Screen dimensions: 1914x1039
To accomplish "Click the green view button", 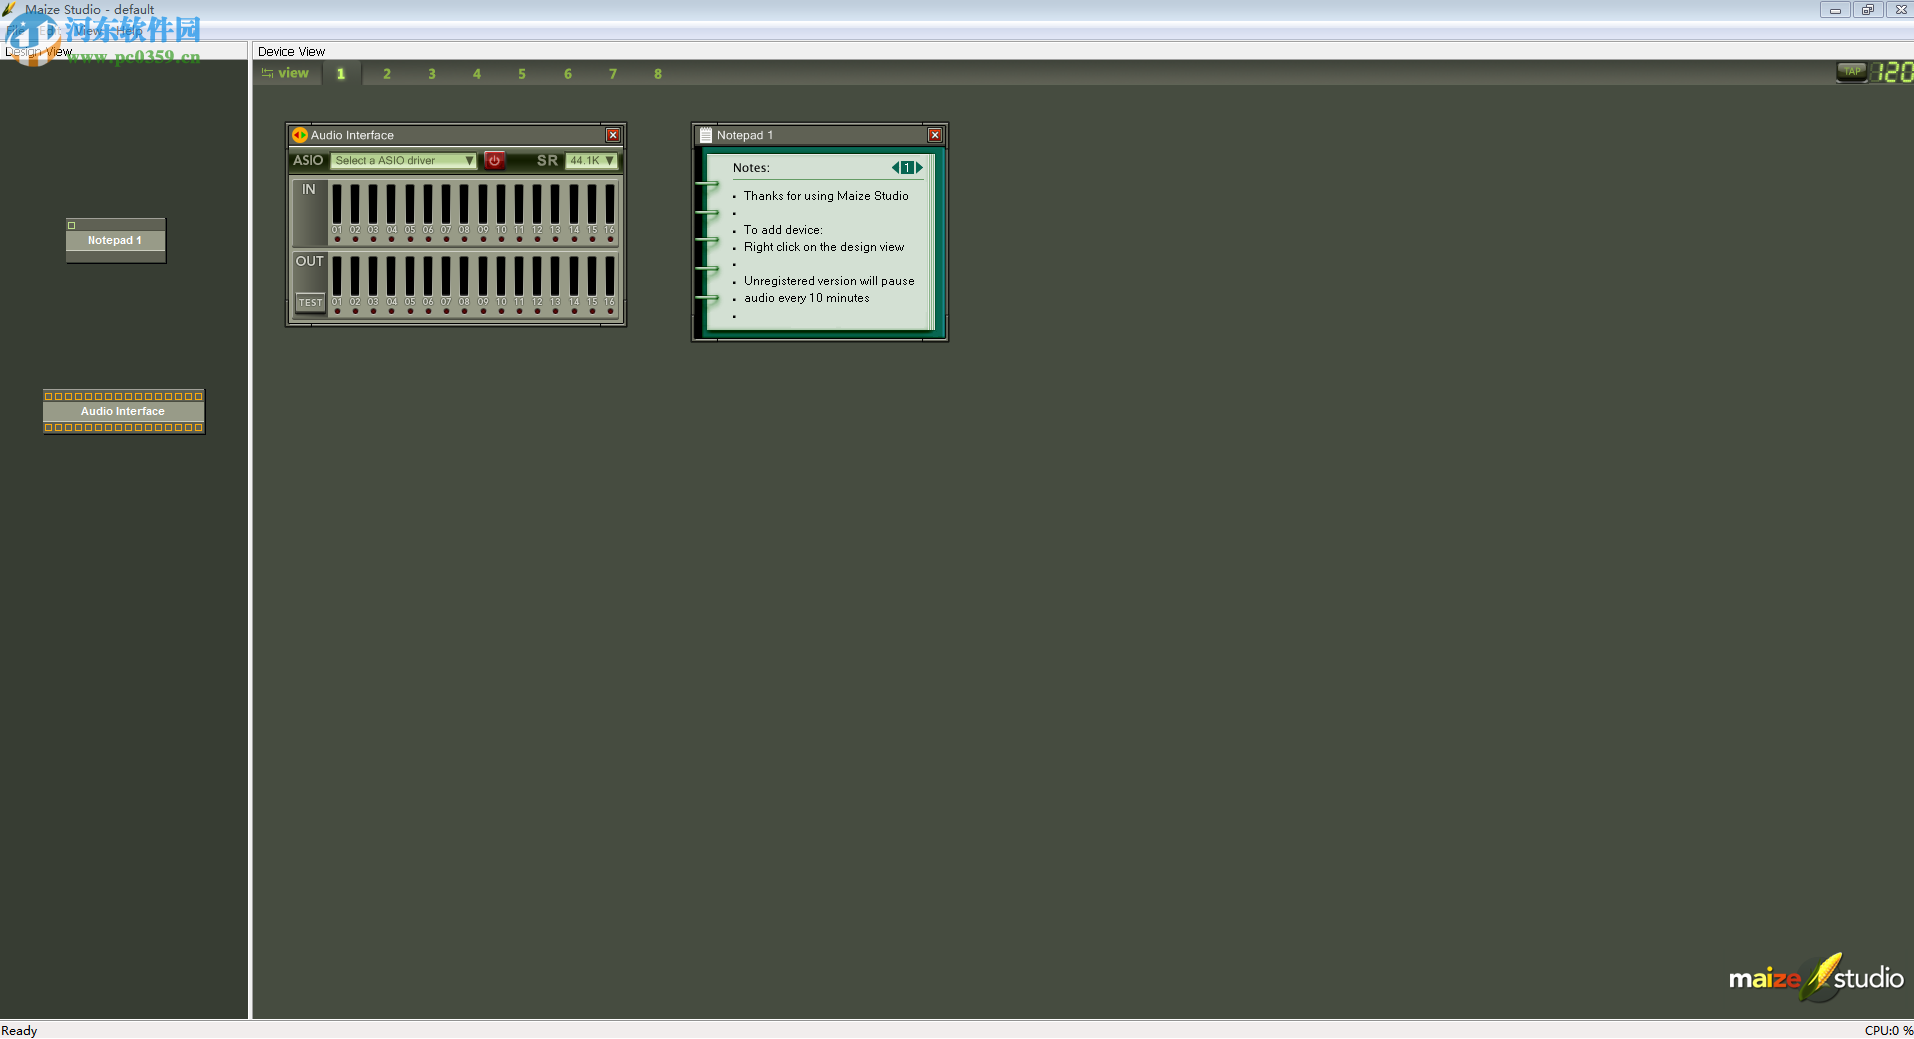I will click(x=285, y=73).
